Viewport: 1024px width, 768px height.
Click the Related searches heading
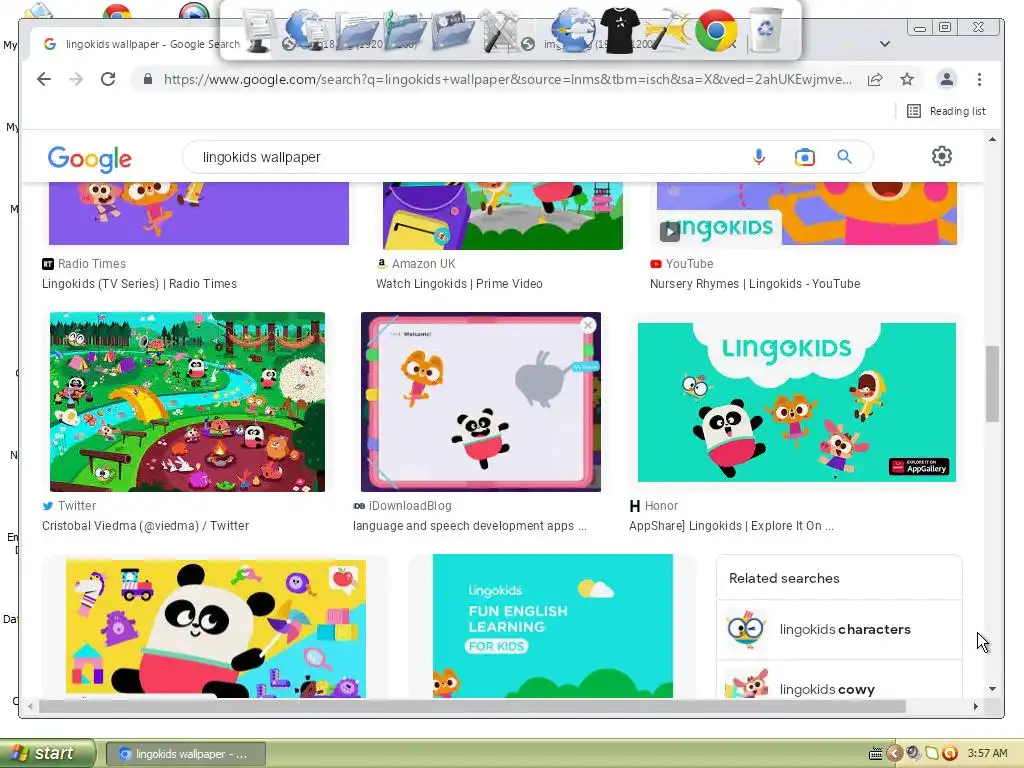pos(784,579)
